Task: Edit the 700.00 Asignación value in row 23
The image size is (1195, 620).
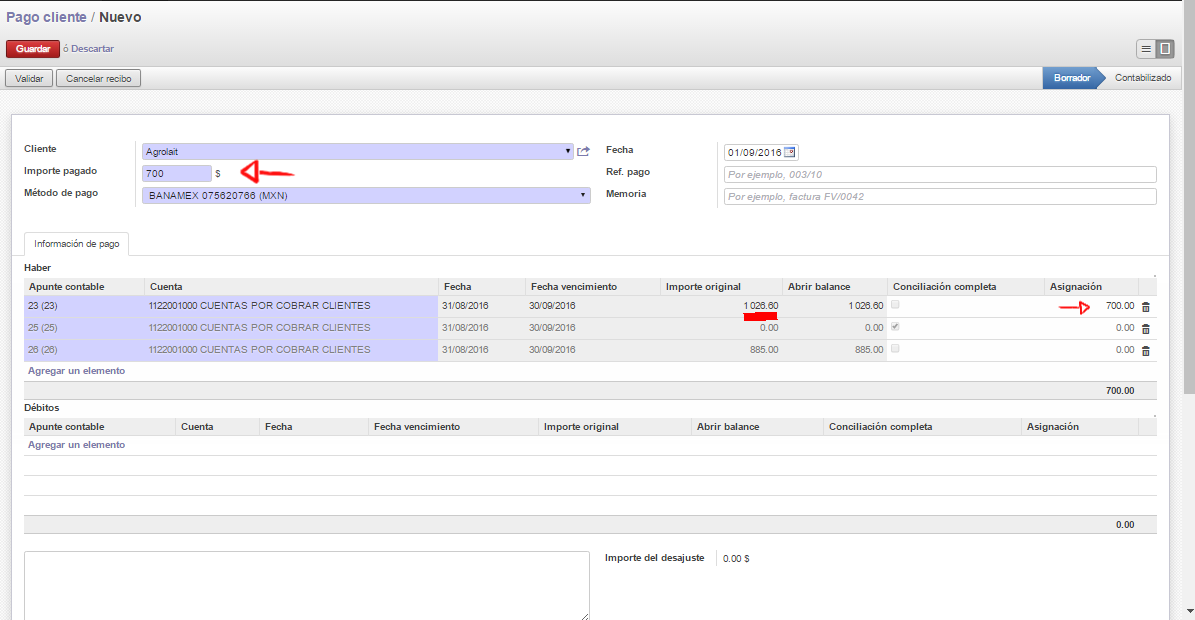Action: [x=1120, y=306]
